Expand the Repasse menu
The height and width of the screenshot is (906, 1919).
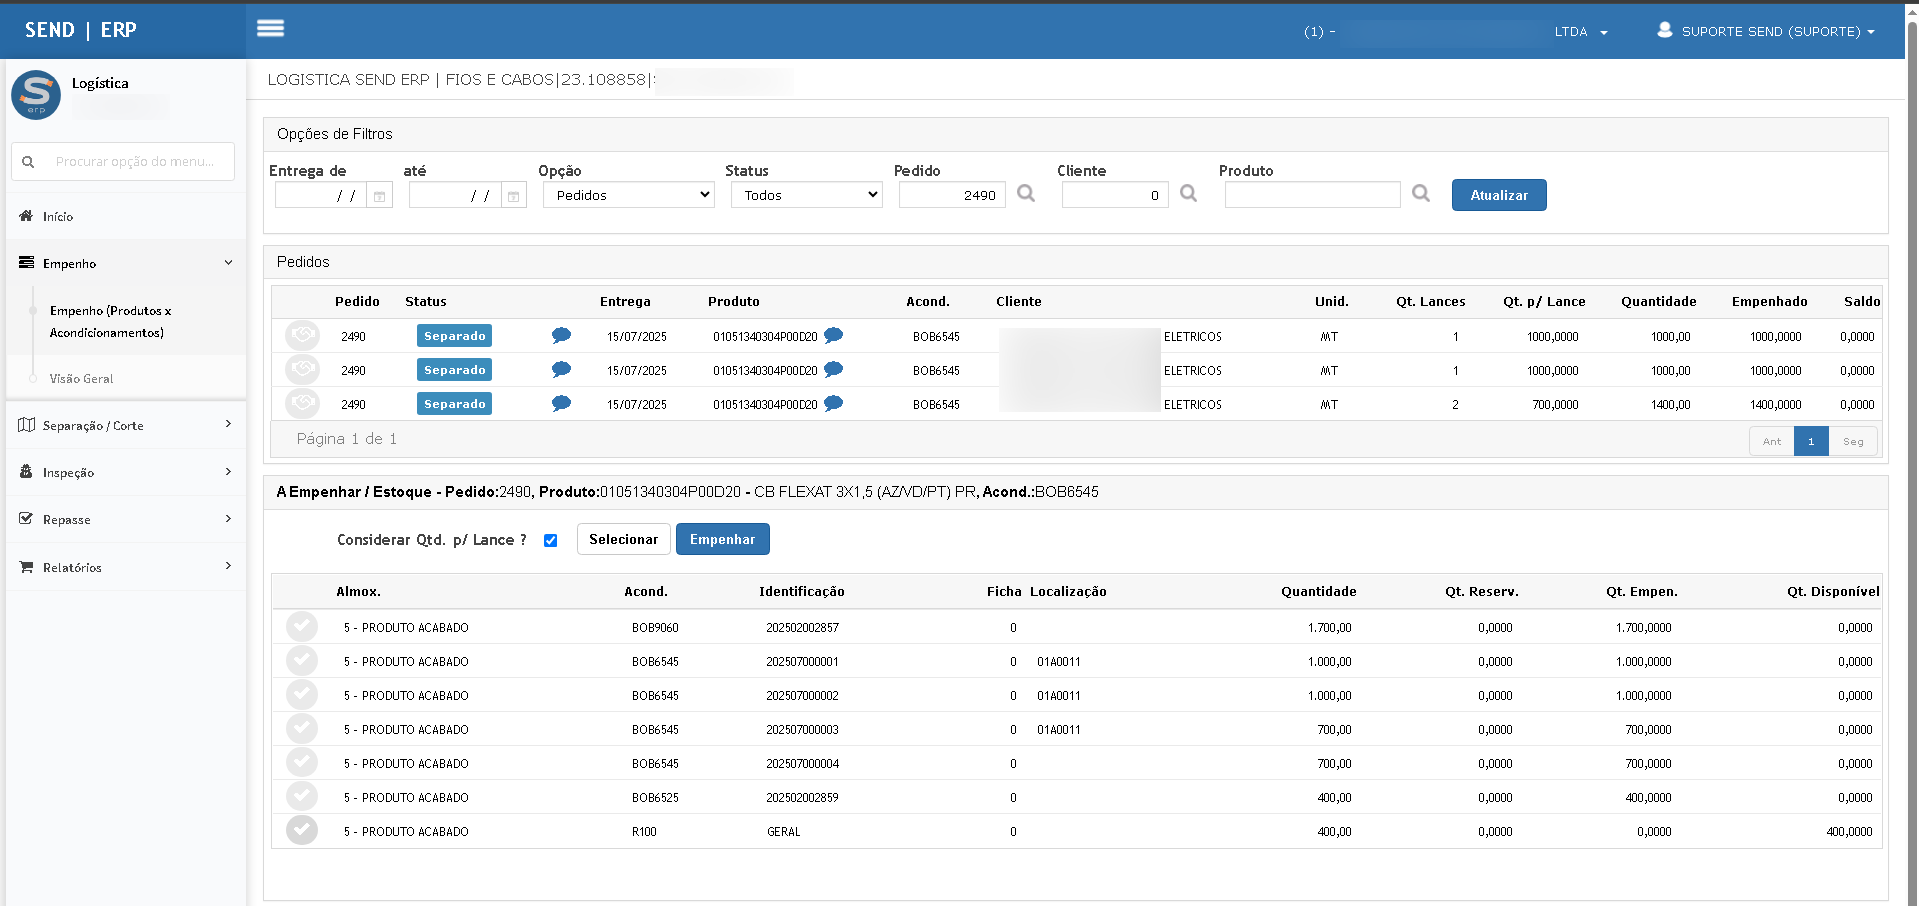click(x=126, y=519)
